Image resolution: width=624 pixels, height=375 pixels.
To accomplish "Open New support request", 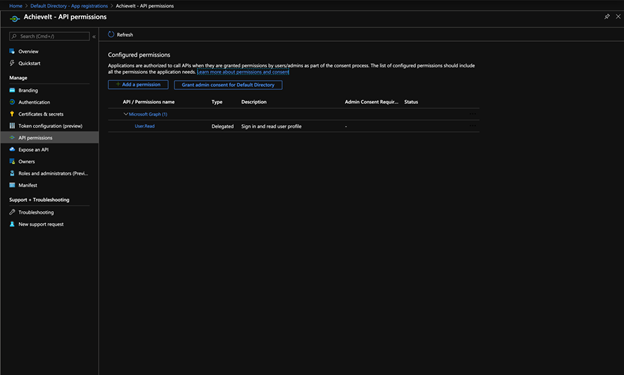I will pyautogui.click(x=41, y=225).
